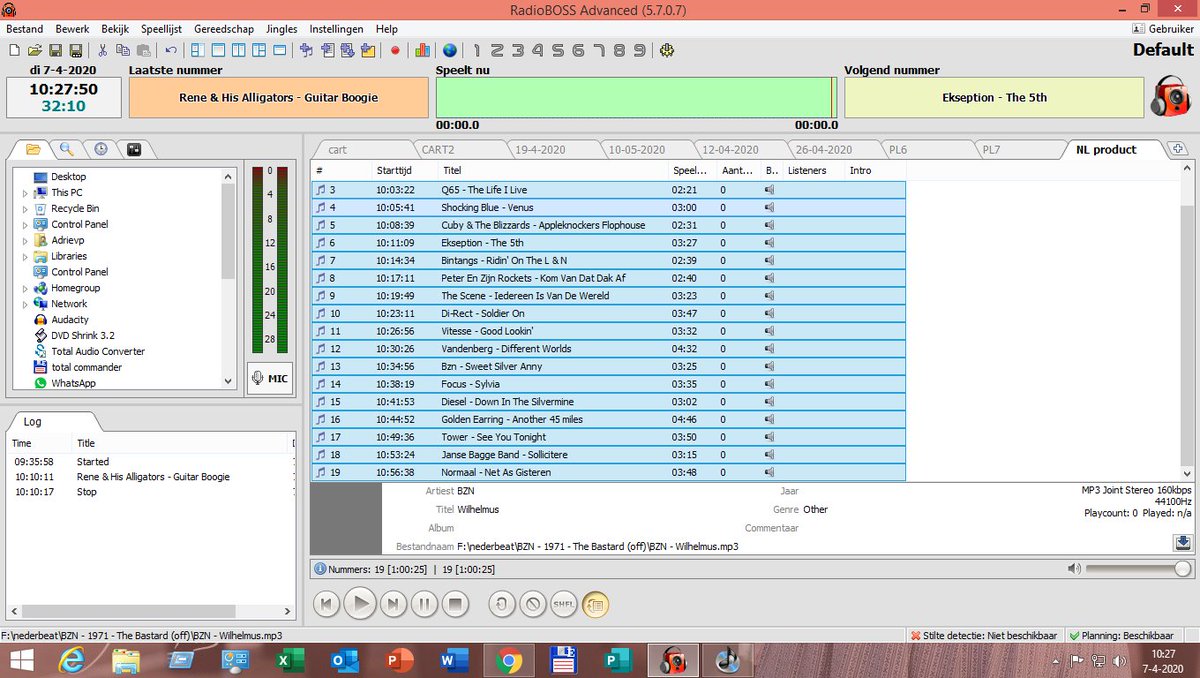Switch to the PL6 playlist tab
The height and width of the screenshot is (678, 1200).
(897, 149)
